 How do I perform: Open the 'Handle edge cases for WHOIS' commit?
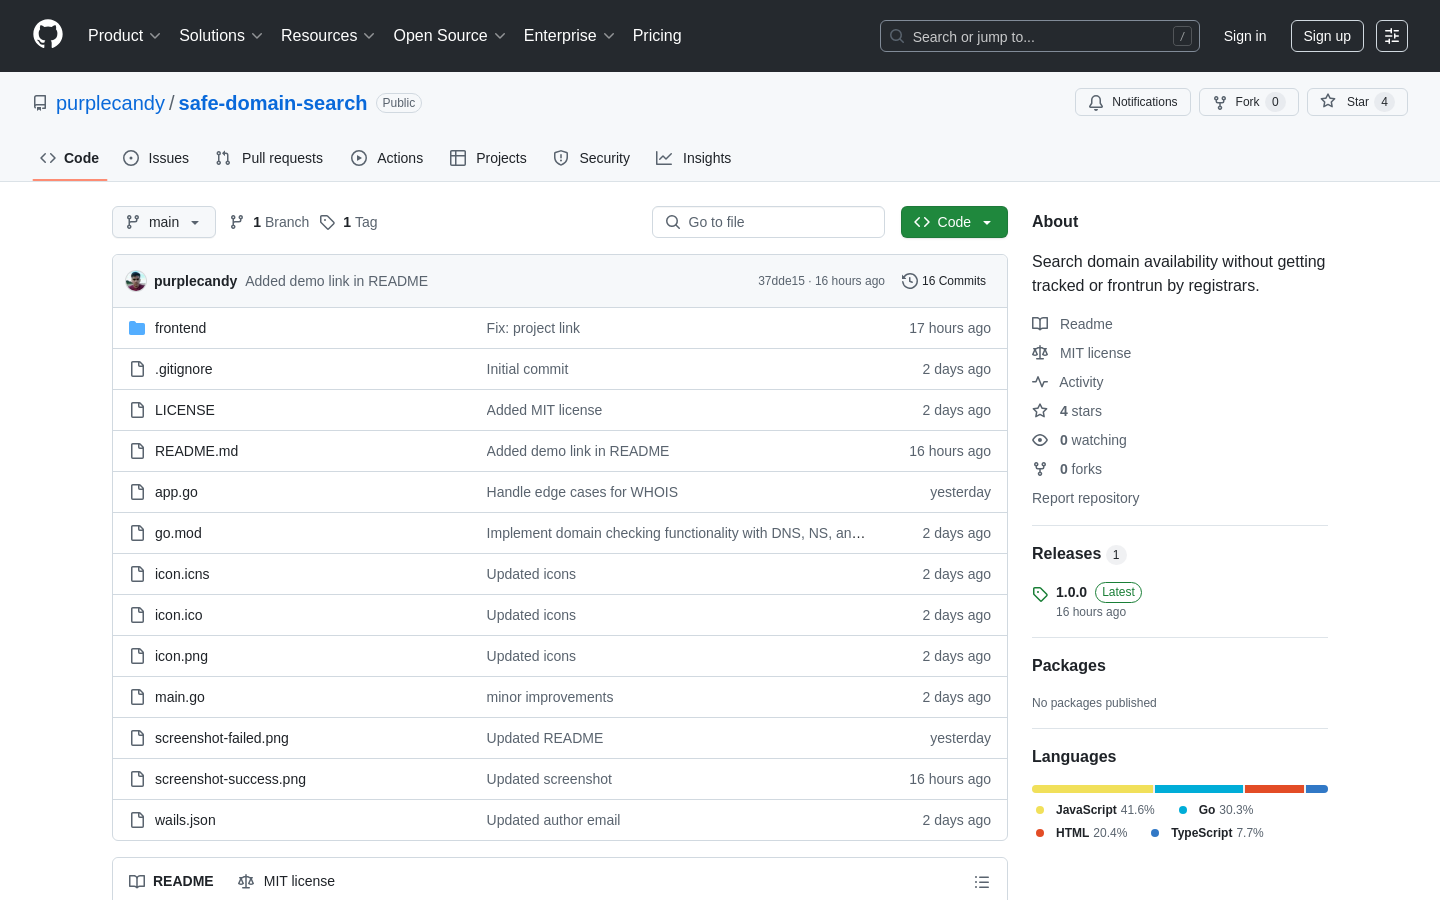(582, 492)
